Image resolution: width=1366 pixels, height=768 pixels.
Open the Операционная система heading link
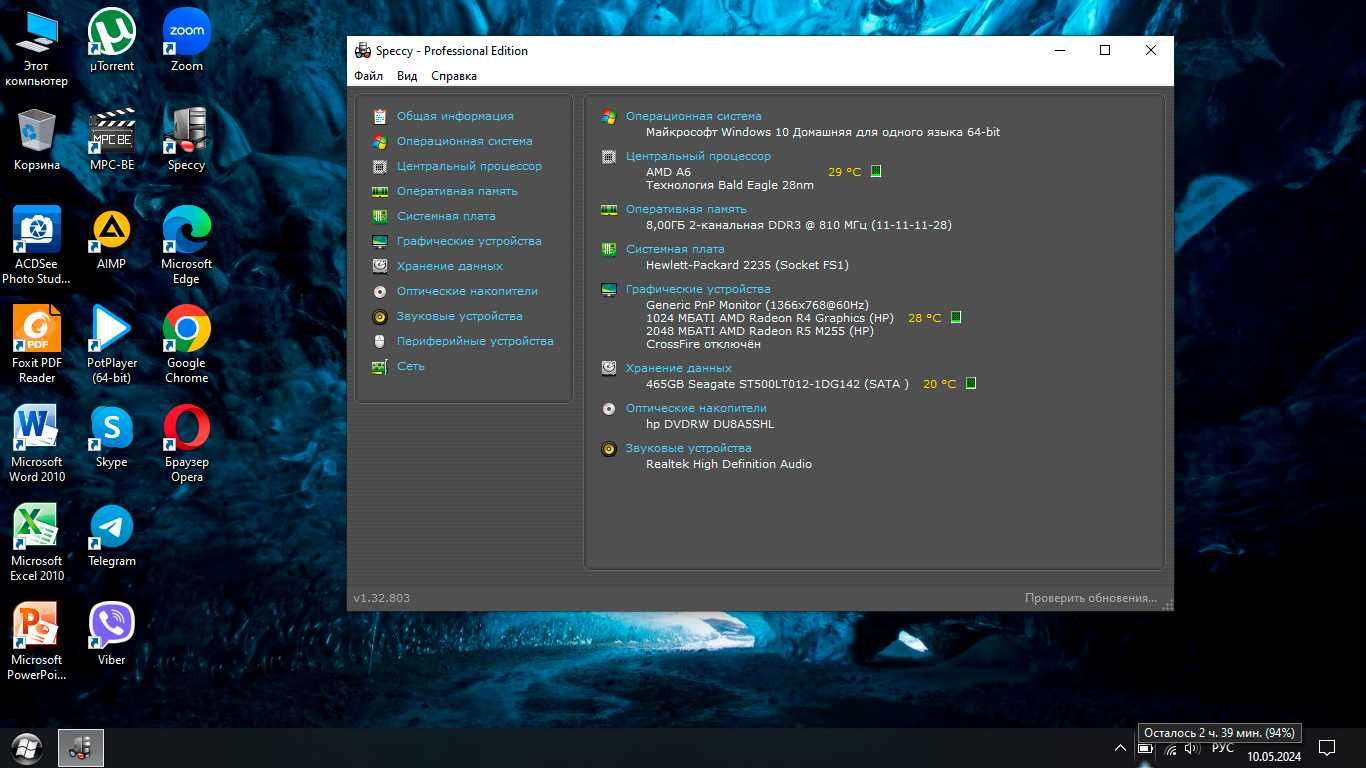coord(693,116)
